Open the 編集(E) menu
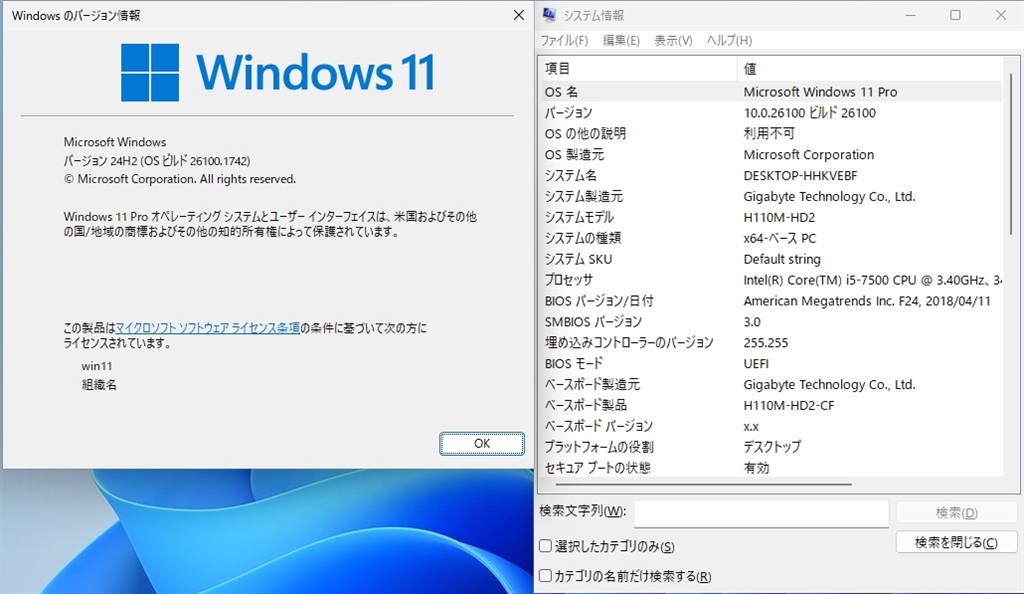 620,40
